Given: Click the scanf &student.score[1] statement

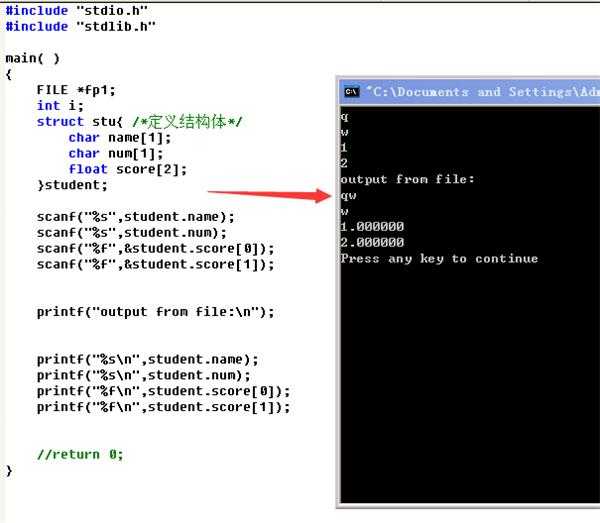Looking at the screenshot, I should pyautogui.click(x=155, y=264).
